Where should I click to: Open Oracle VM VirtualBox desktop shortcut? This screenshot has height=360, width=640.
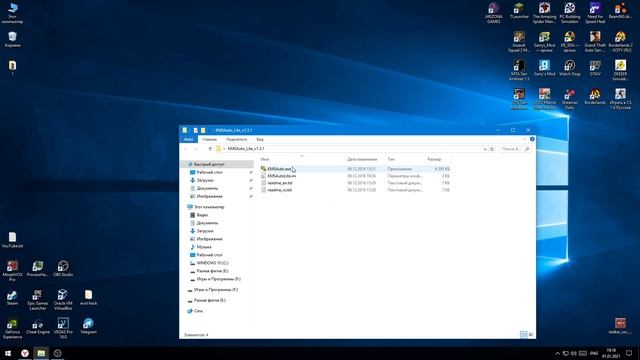pos(63,300)
